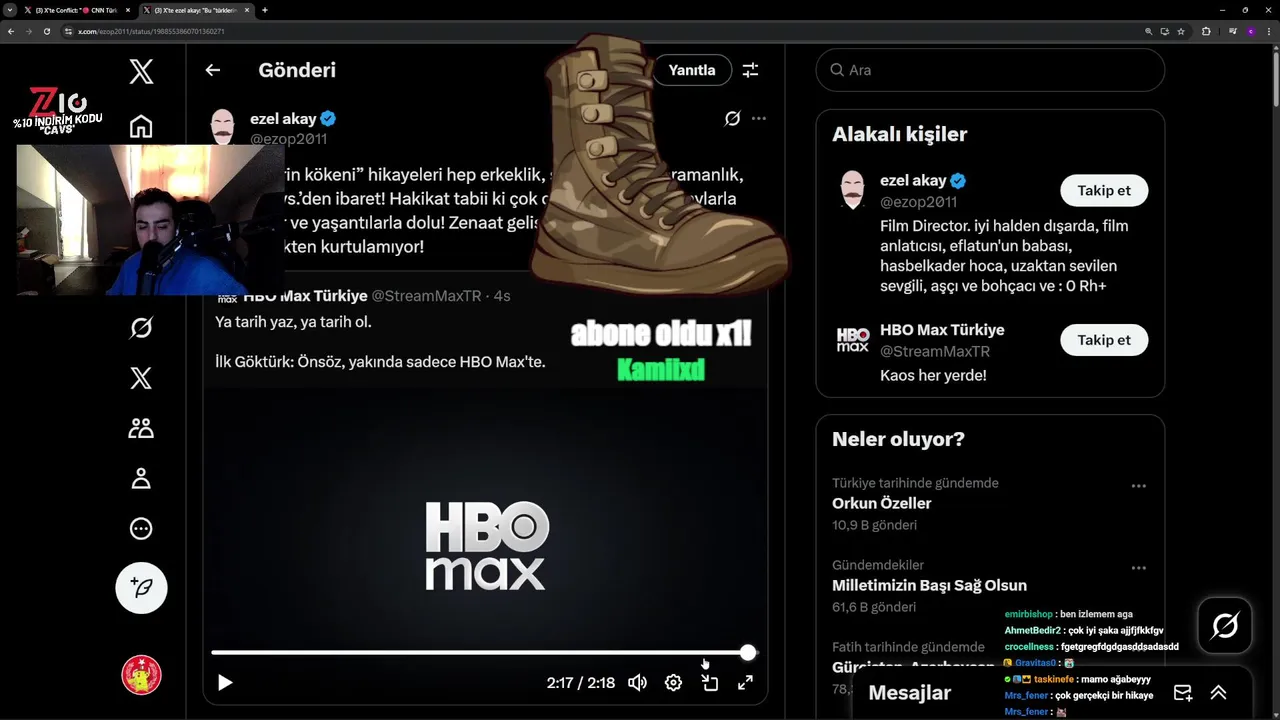Click the video progress bar
Screen dimensions: 1280x720
pos(484,653)
